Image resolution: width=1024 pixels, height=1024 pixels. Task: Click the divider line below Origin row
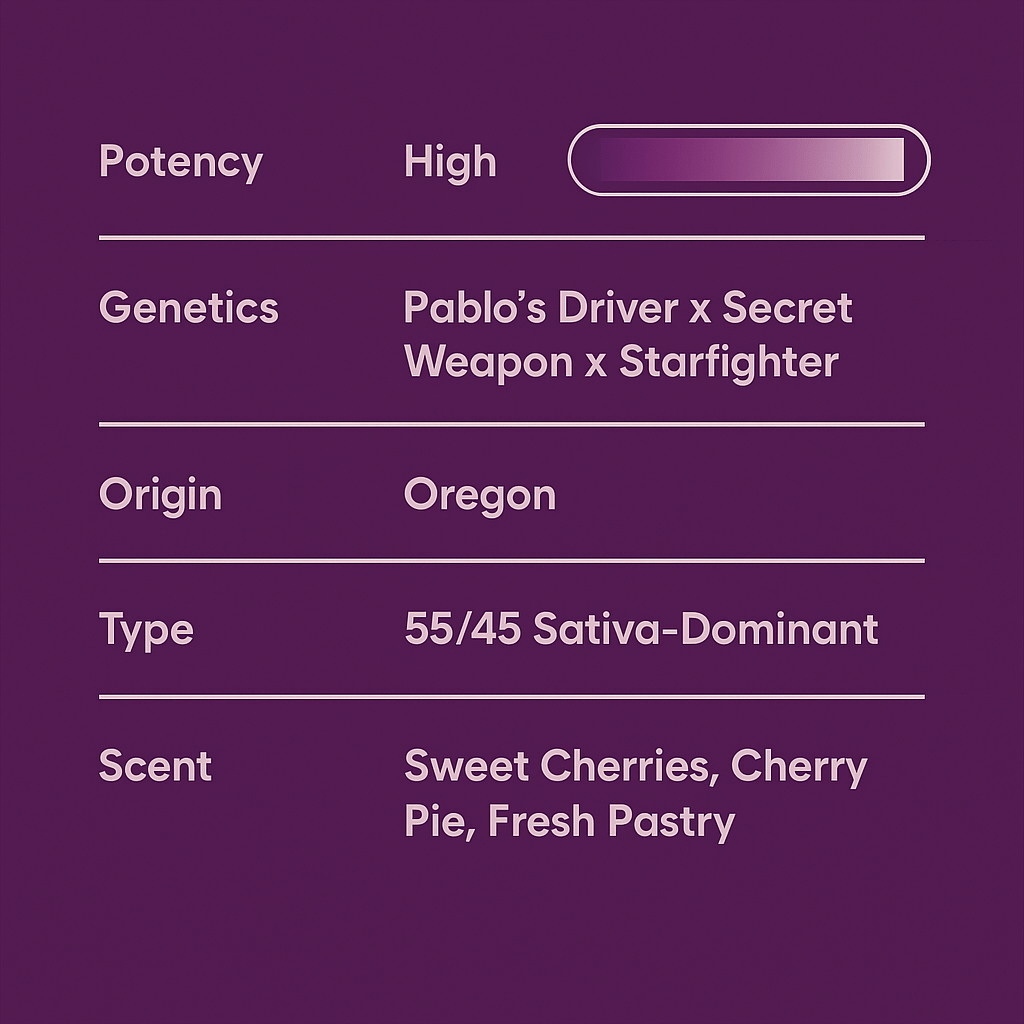[x=512, y=561]
